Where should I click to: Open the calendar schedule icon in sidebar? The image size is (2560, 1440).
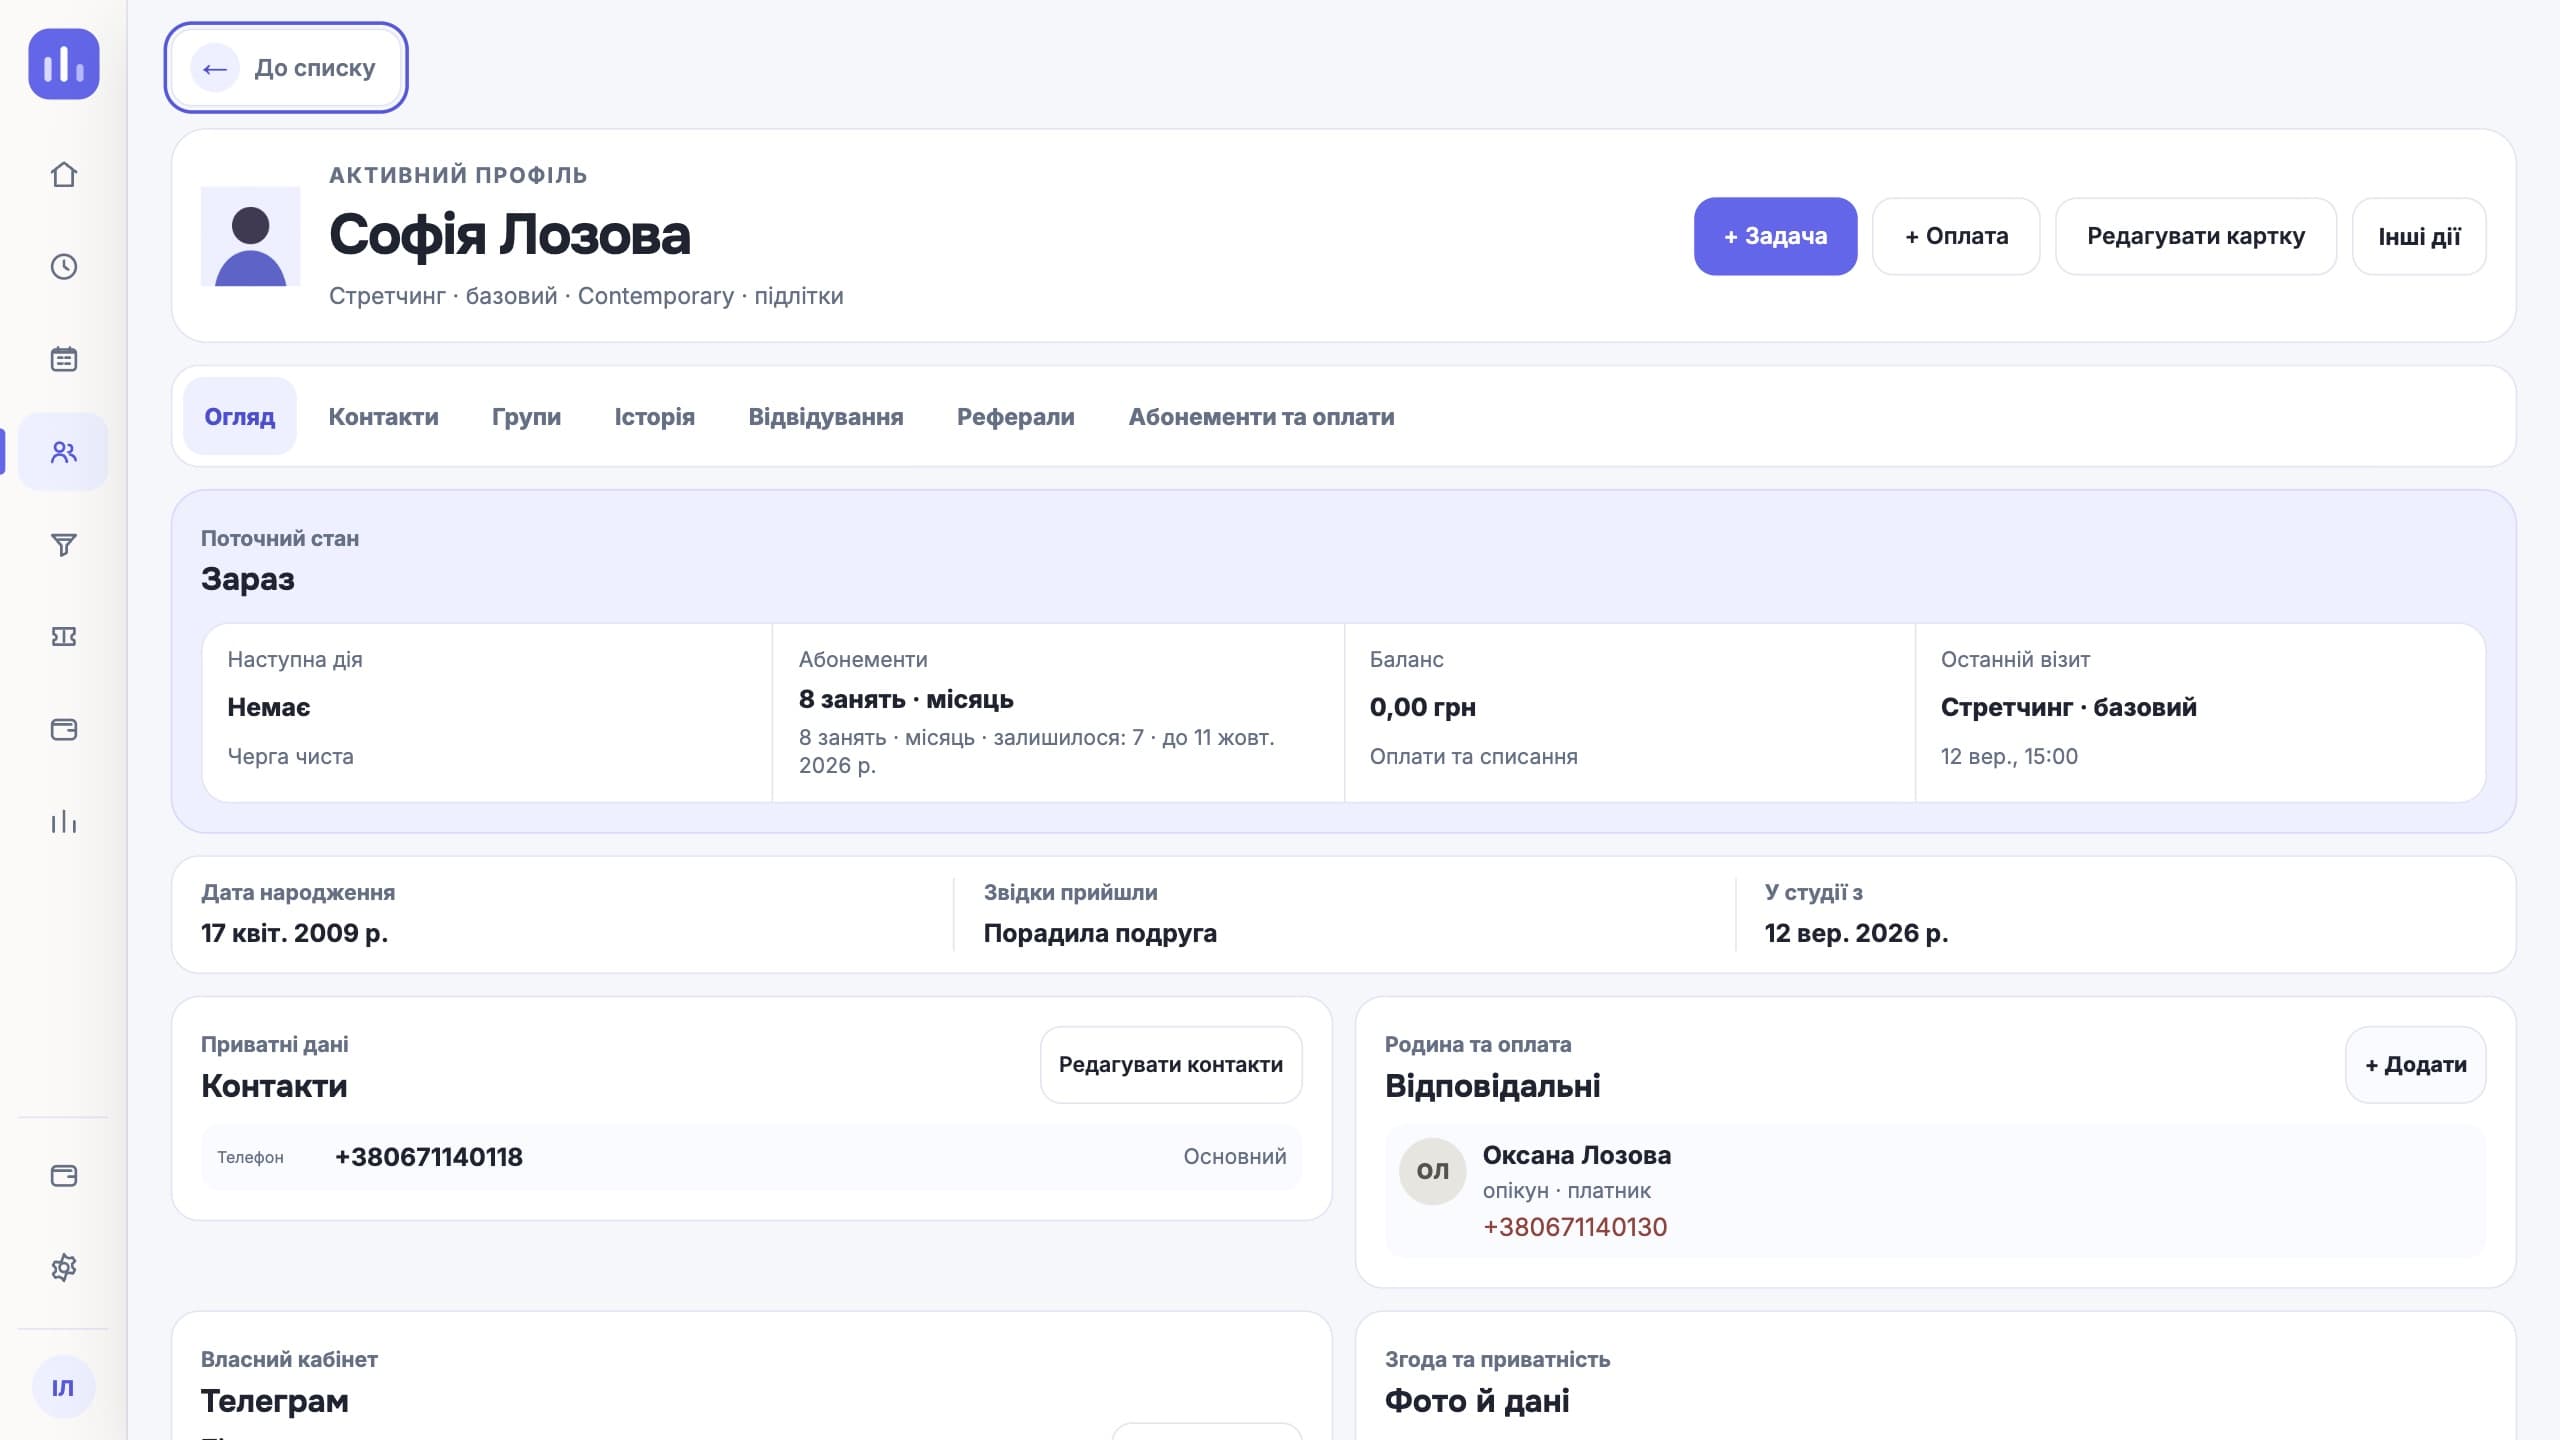coord(63,359)
